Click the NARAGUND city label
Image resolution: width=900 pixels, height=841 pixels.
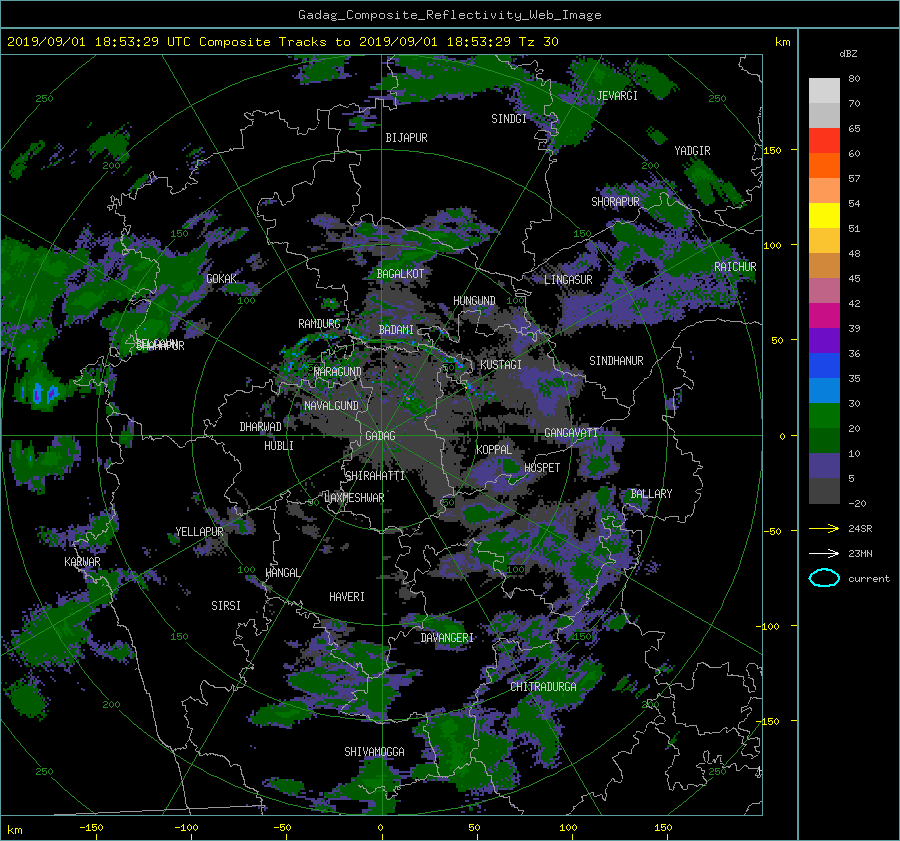[338, 372]
